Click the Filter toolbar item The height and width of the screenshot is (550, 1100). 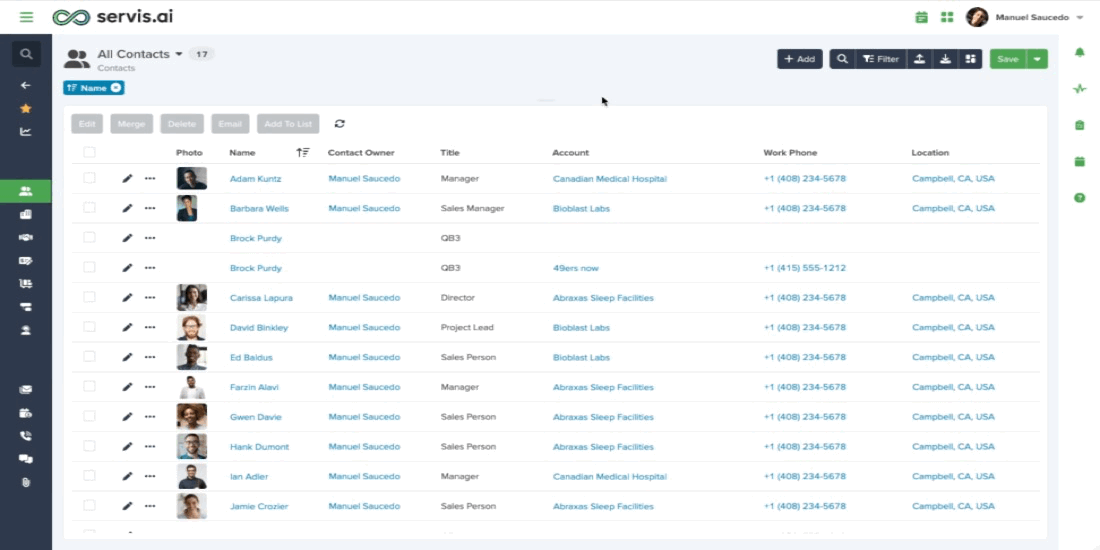point(880,59)
